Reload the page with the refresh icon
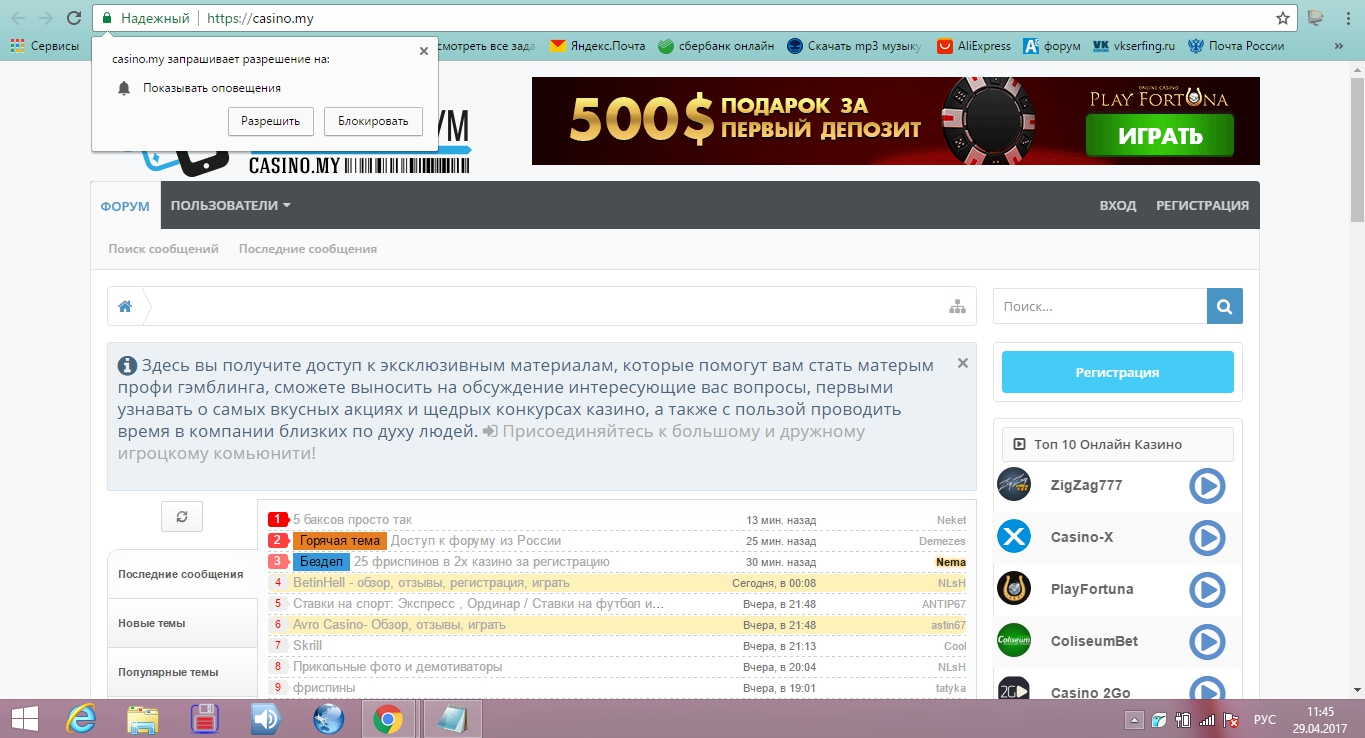1365x738 pixels. (x=73, y=18)
